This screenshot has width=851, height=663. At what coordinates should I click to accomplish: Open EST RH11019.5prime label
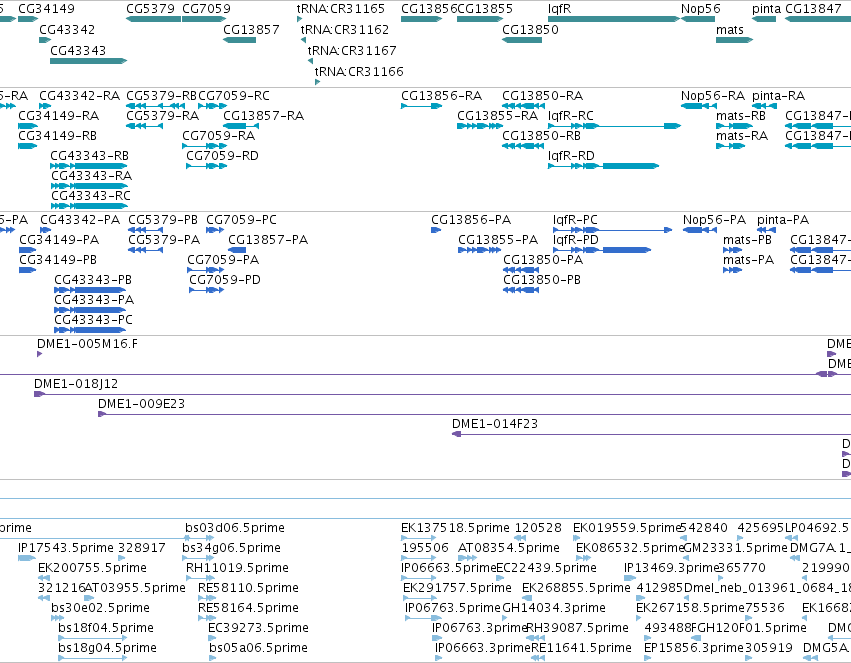[x=238, y=568]
